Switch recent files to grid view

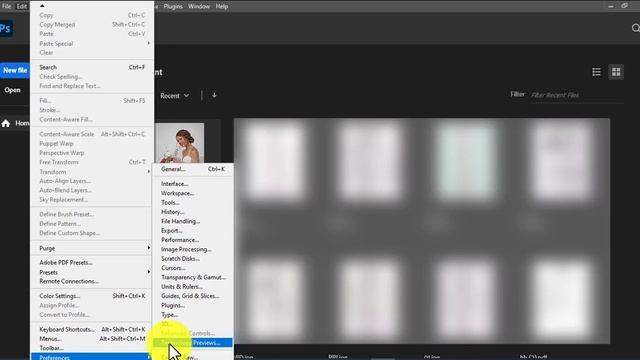616,72
